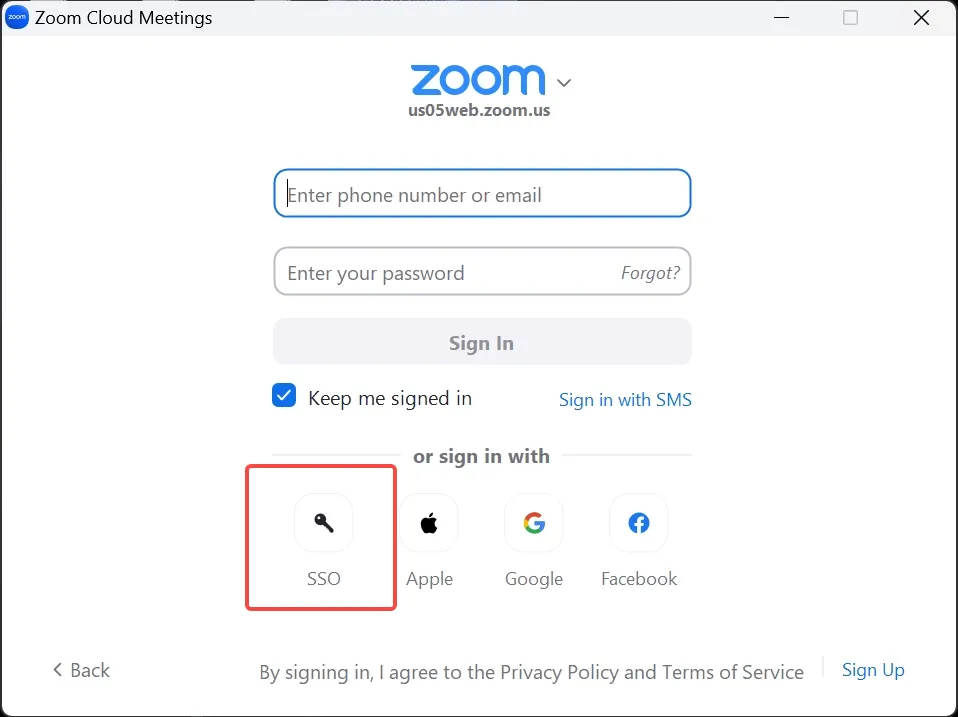Select the Google sign-in icon
958x717 pixels.
[534, 523]
